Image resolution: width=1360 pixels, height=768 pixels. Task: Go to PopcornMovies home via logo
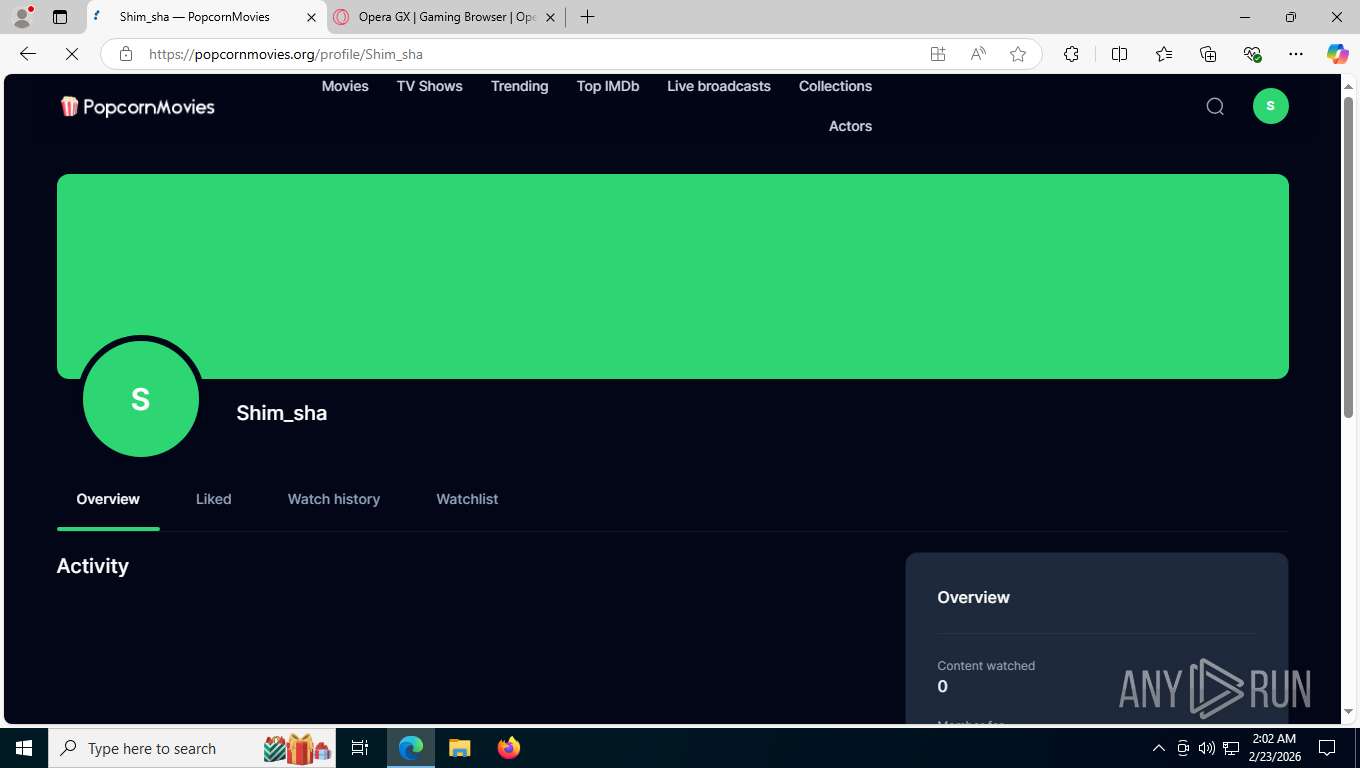pos(138,106)
